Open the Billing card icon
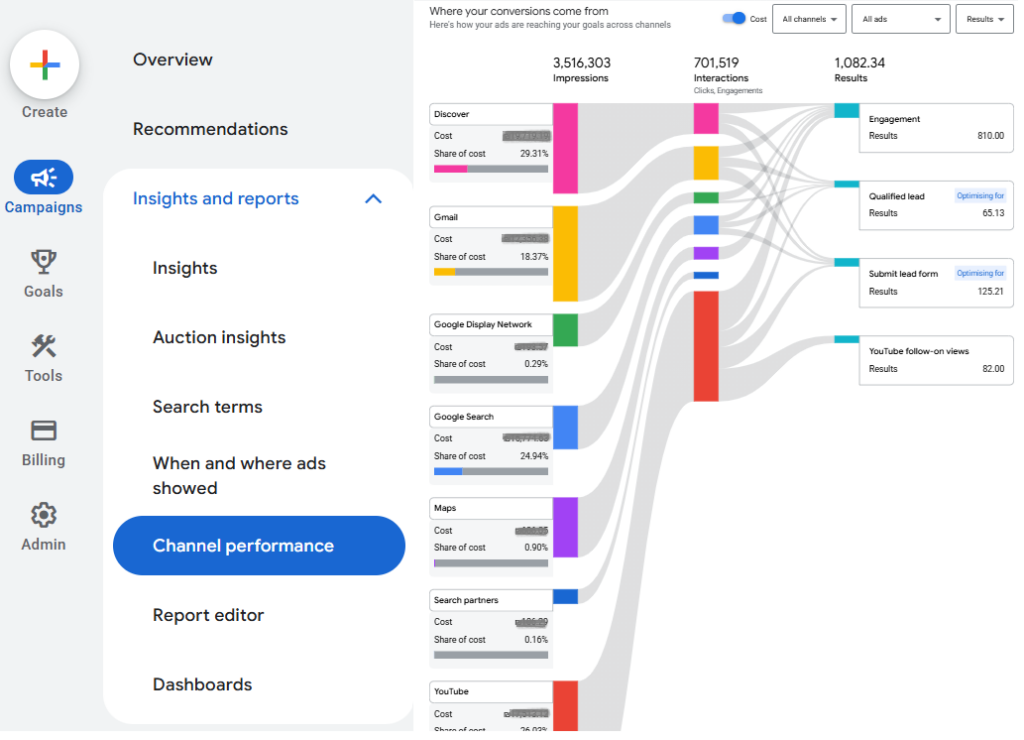Viewport: 1024px width, 740px height. tap(43, 431)
